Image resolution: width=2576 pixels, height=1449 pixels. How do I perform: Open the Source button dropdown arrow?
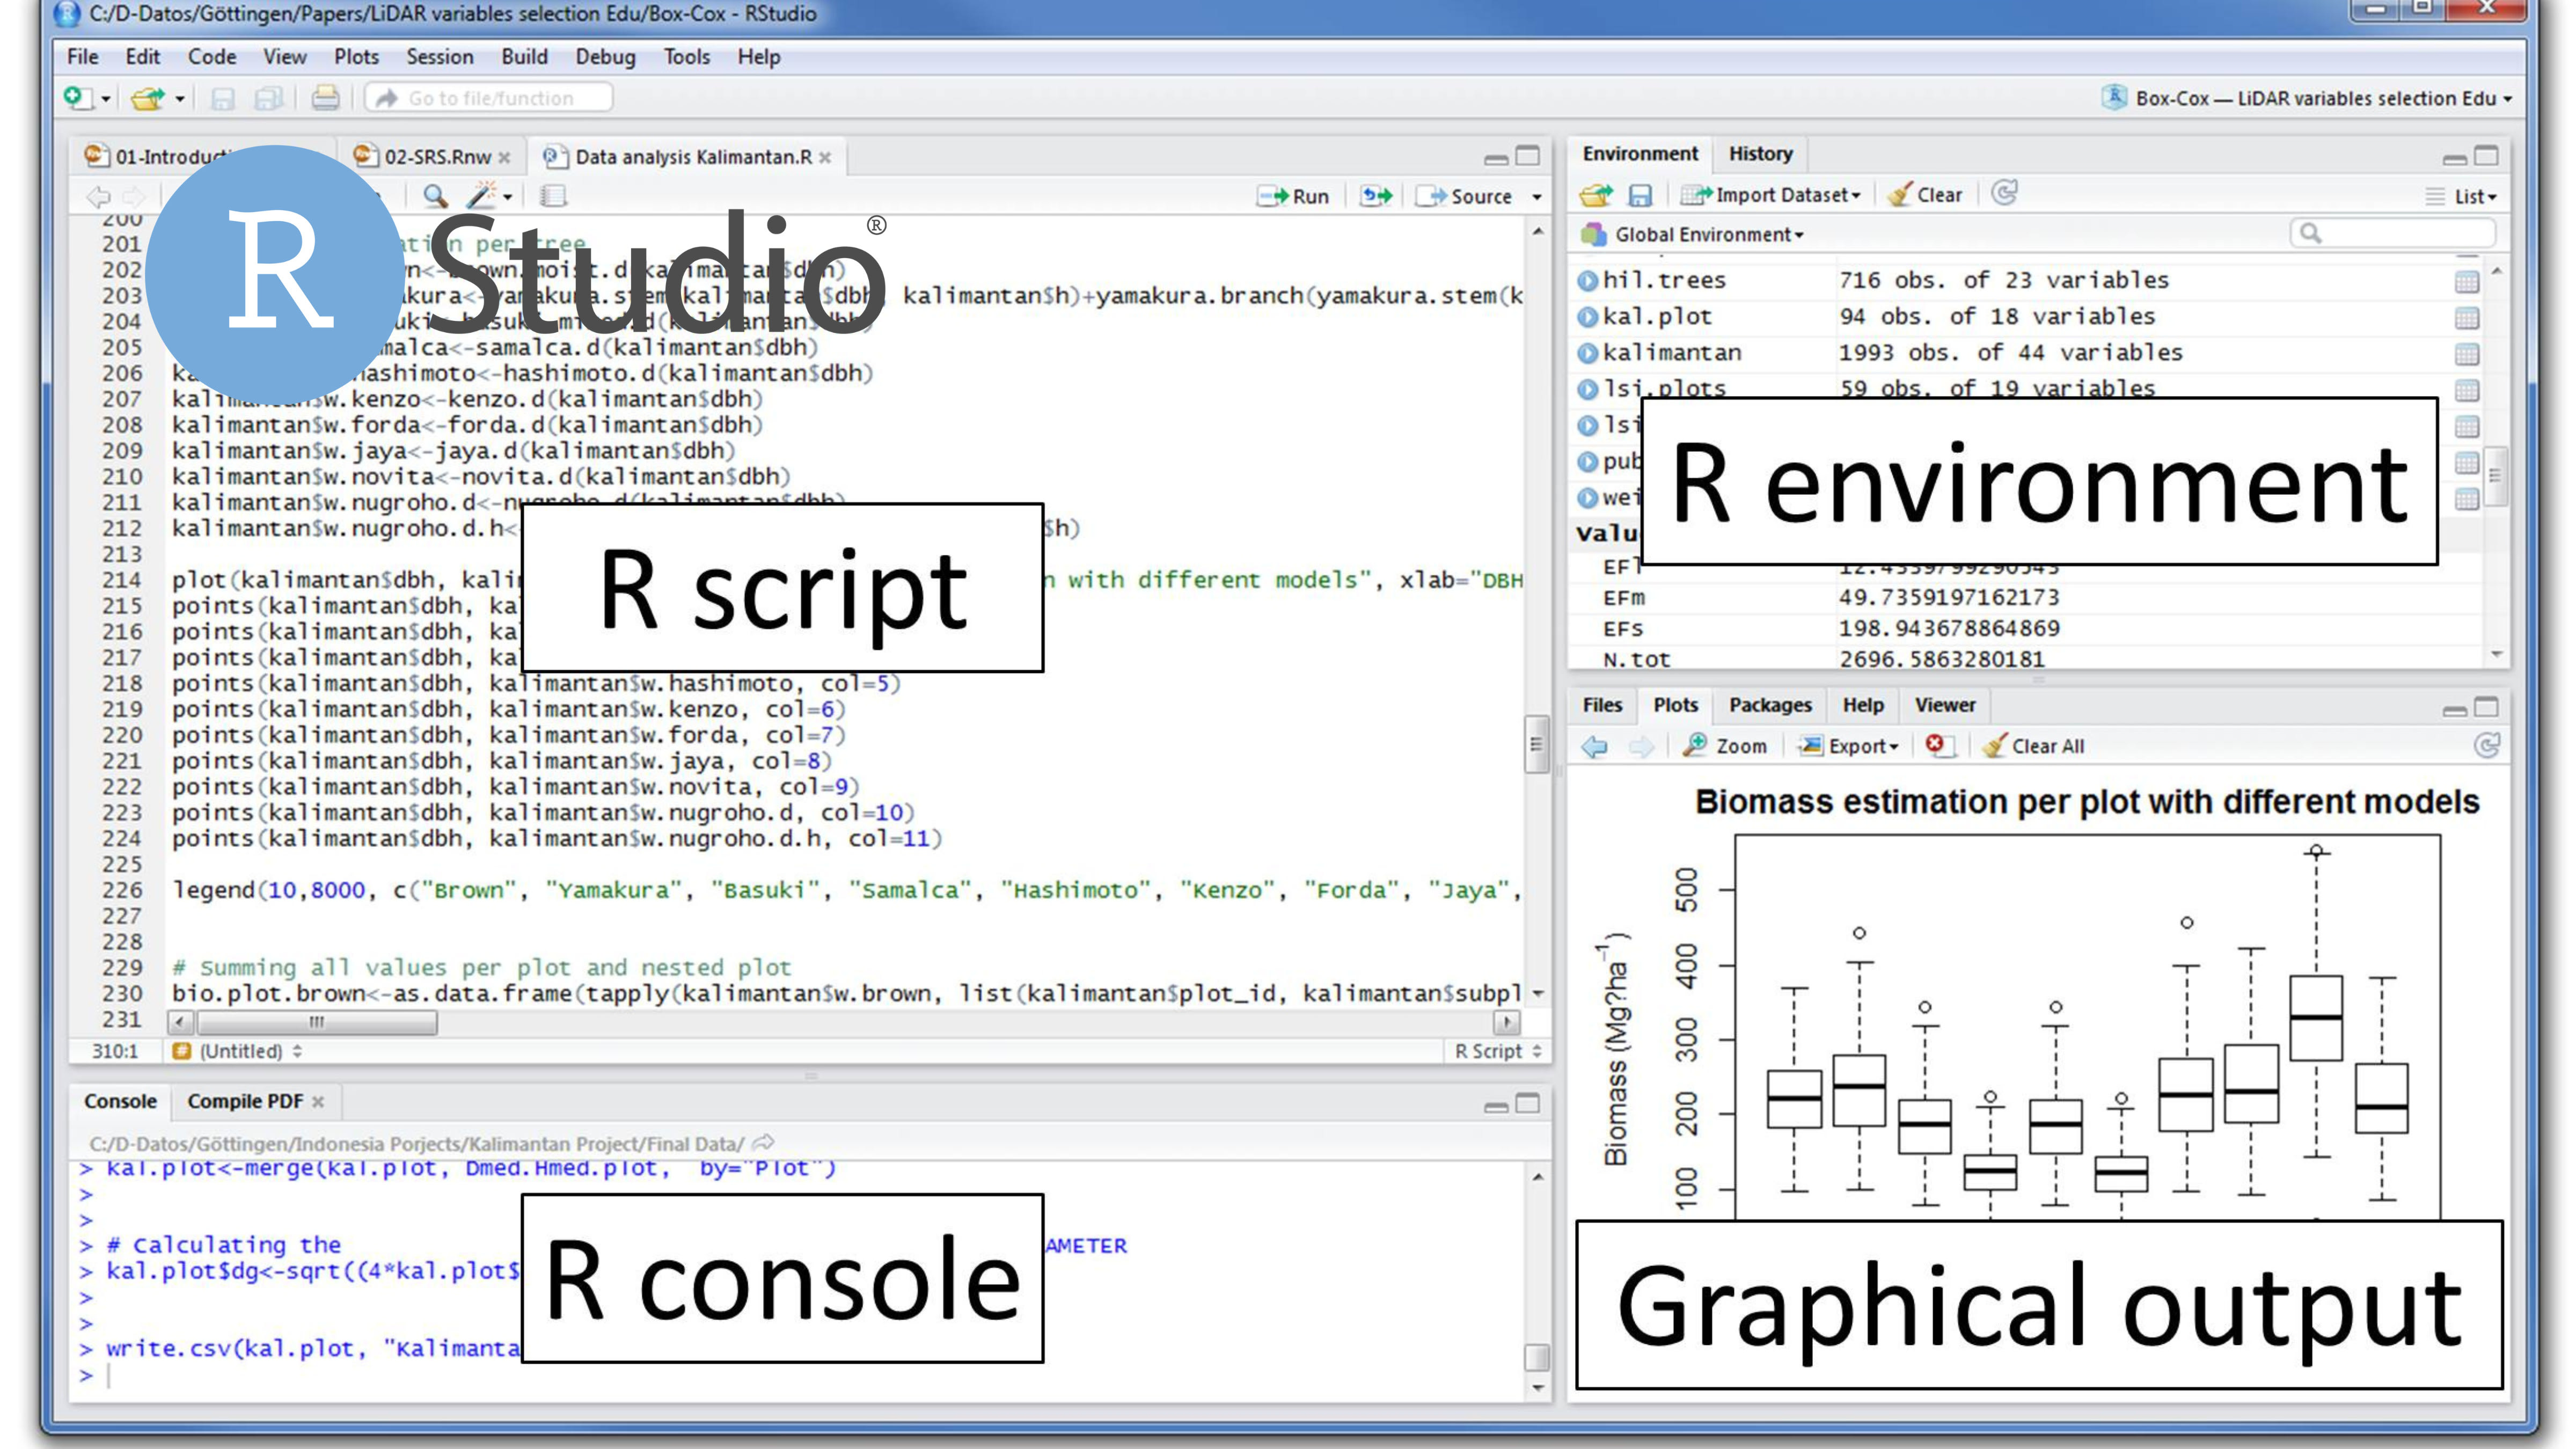(1537, 197)
